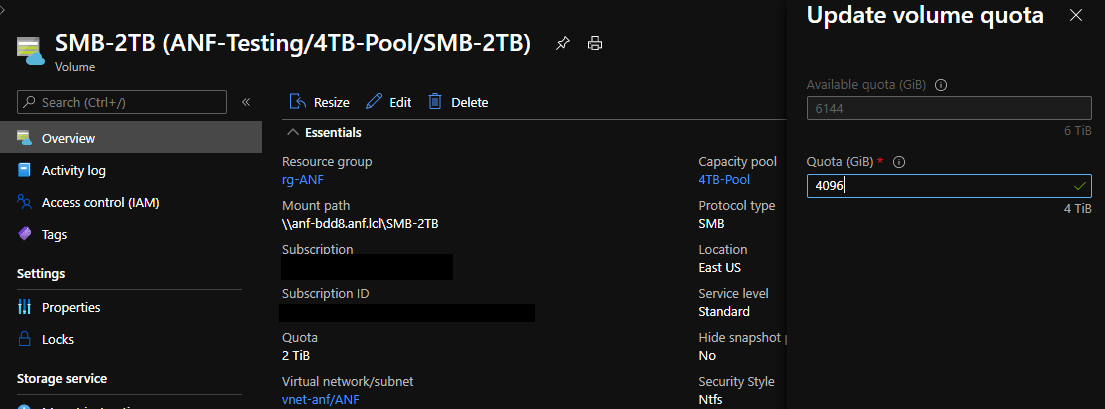This screenshot has height=409, width=1105.
Task: Collapse the left menu with double chevron
Action: point(246,102)
